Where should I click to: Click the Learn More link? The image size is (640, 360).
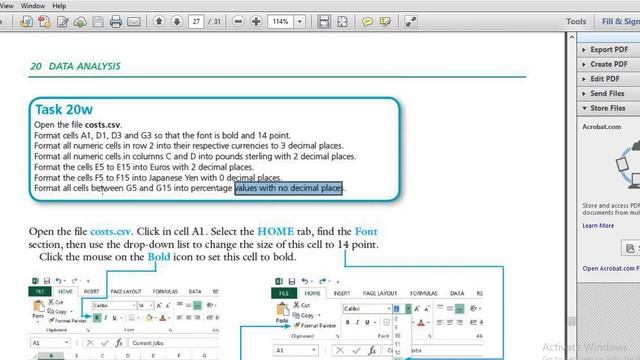pyautogui.click(x=598, y=226)
